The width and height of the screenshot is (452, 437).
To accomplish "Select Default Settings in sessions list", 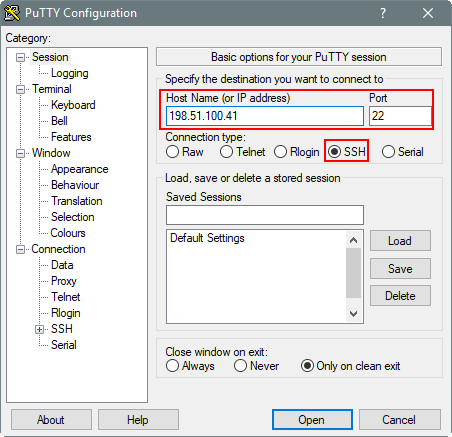I will (207, 238).
